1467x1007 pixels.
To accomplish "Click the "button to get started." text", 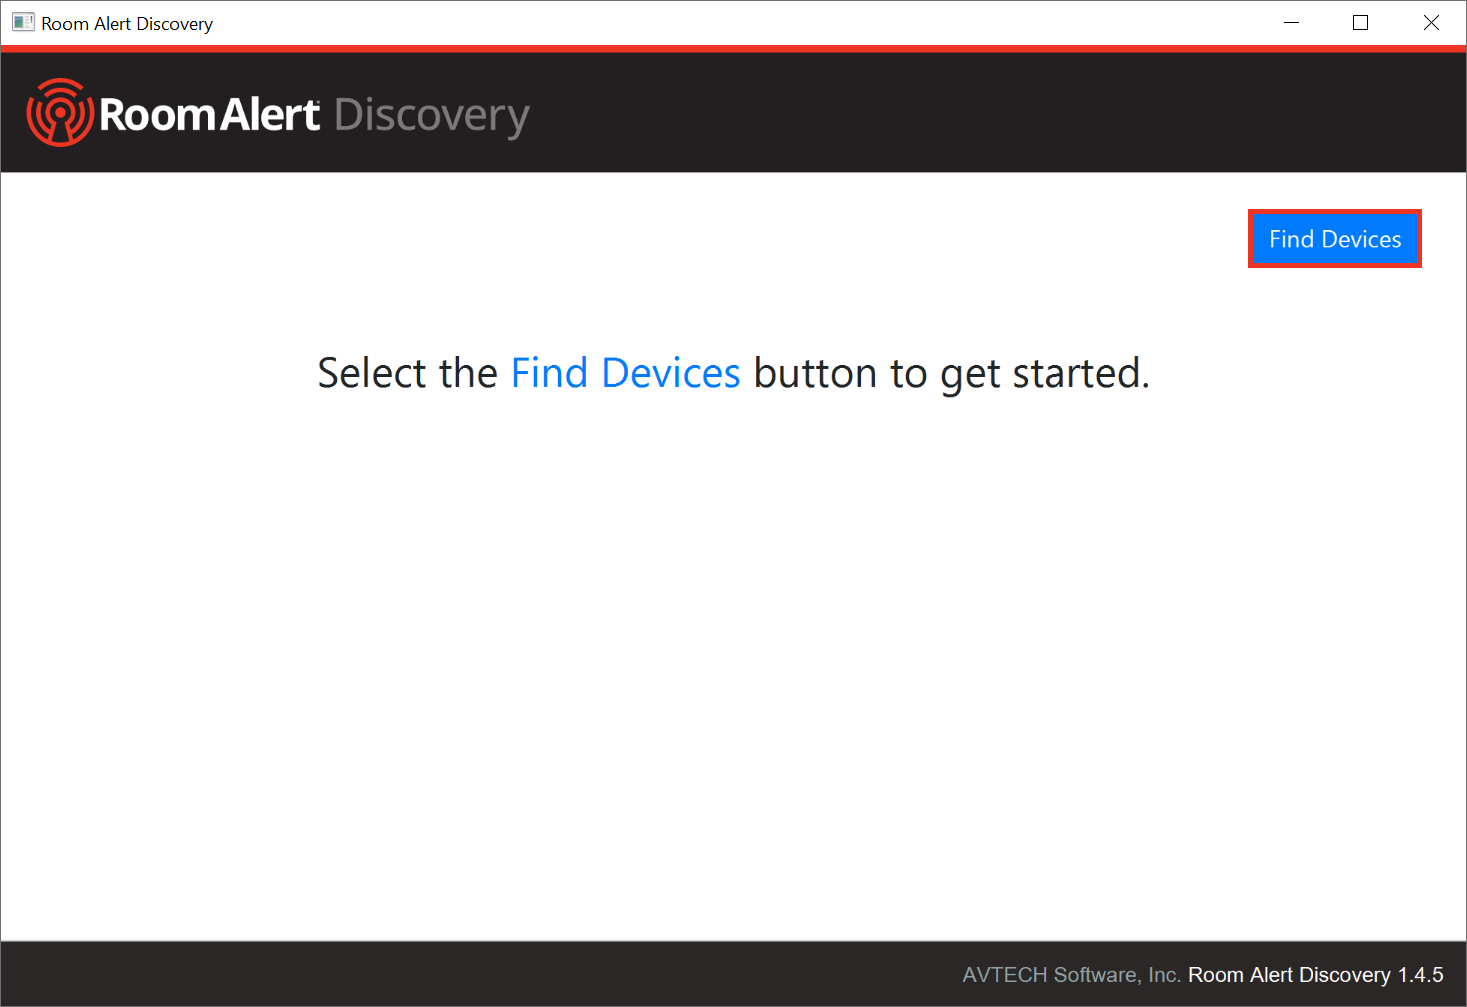I will click(x=950, y=373).
